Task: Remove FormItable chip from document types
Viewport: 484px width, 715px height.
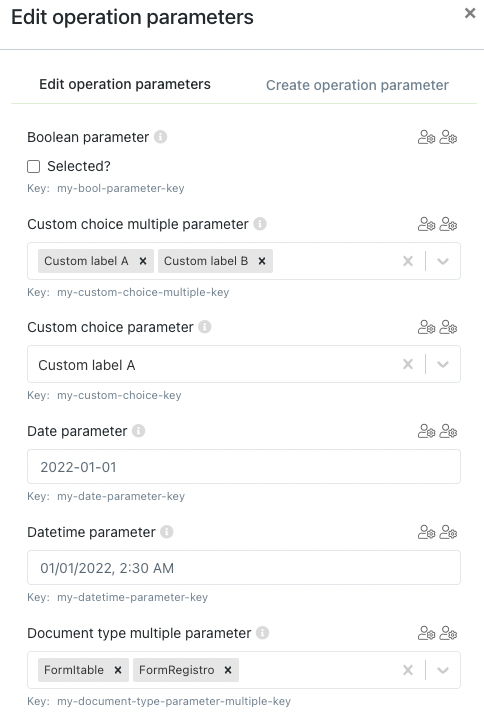Action: click(x=118, y=670)
